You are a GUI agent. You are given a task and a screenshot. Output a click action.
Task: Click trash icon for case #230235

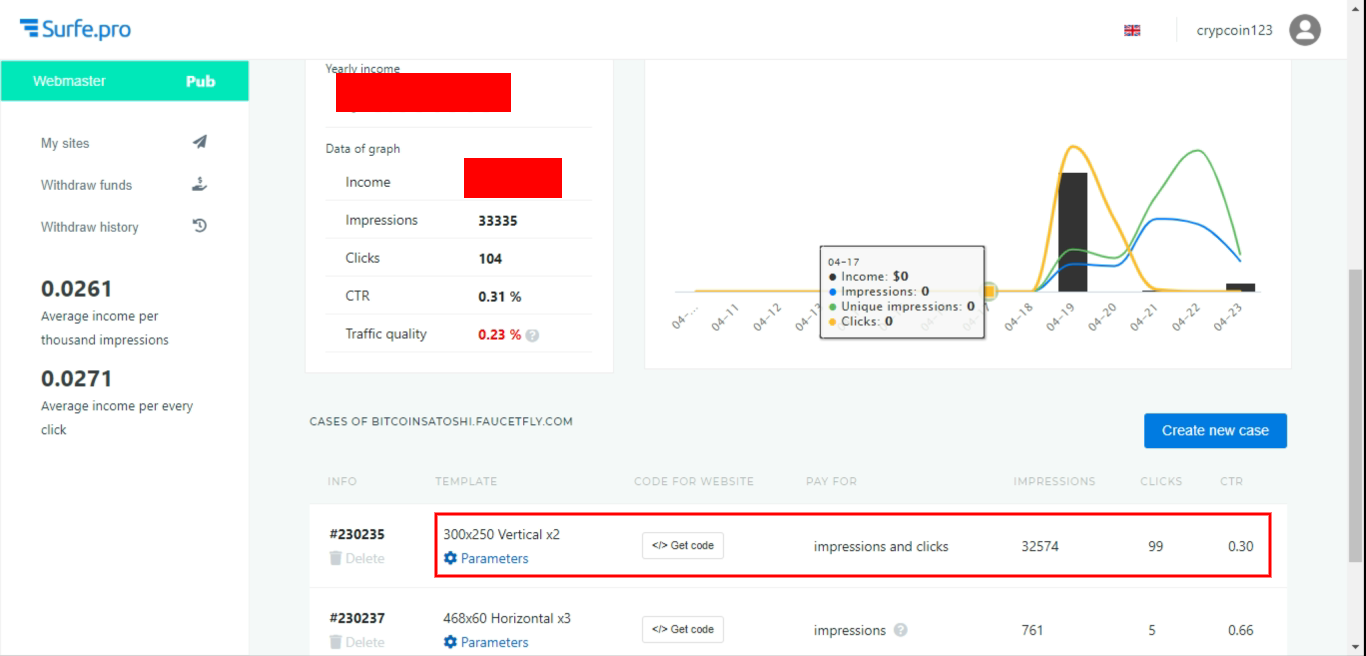click(x=335, y=558)
